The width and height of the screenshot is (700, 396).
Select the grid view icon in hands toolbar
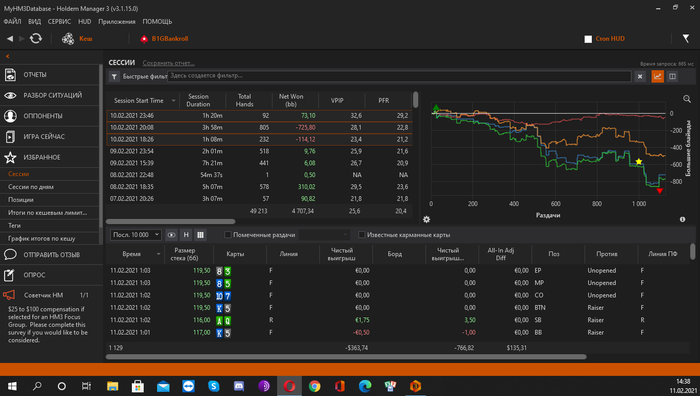(x=200, y=235)
